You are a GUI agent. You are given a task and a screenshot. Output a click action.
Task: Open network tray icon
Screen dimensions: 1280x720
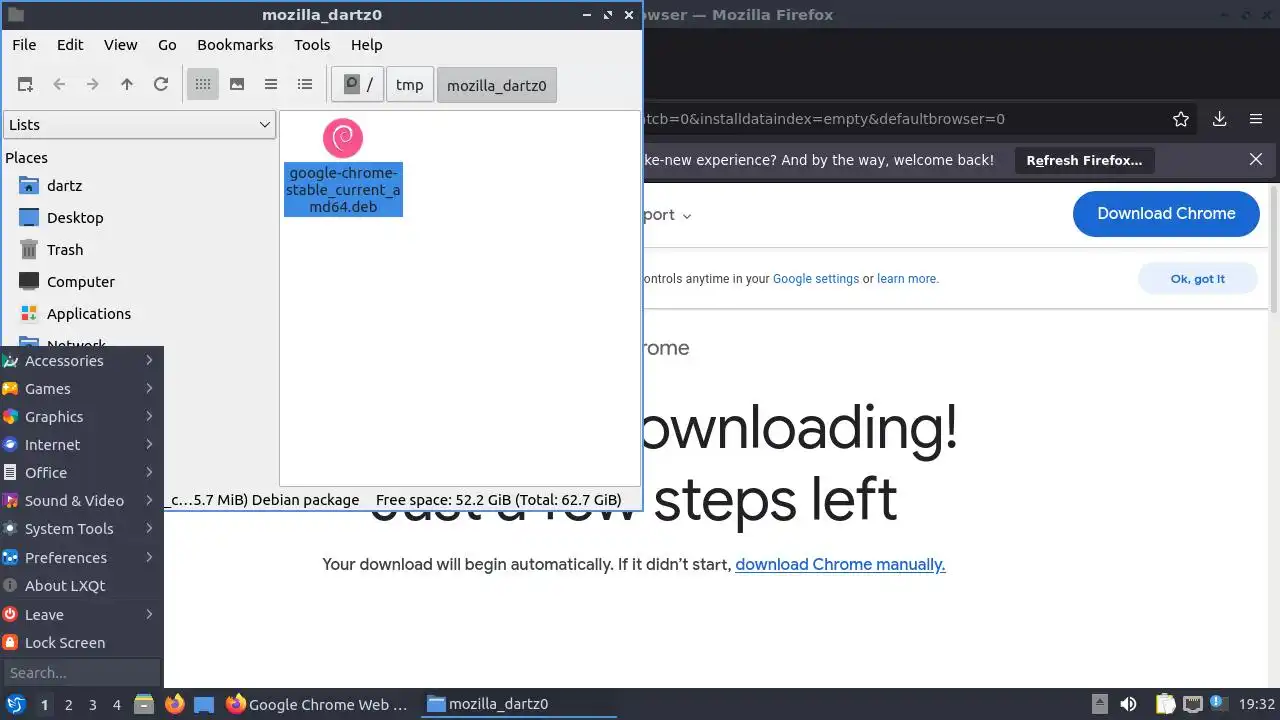1192,704
